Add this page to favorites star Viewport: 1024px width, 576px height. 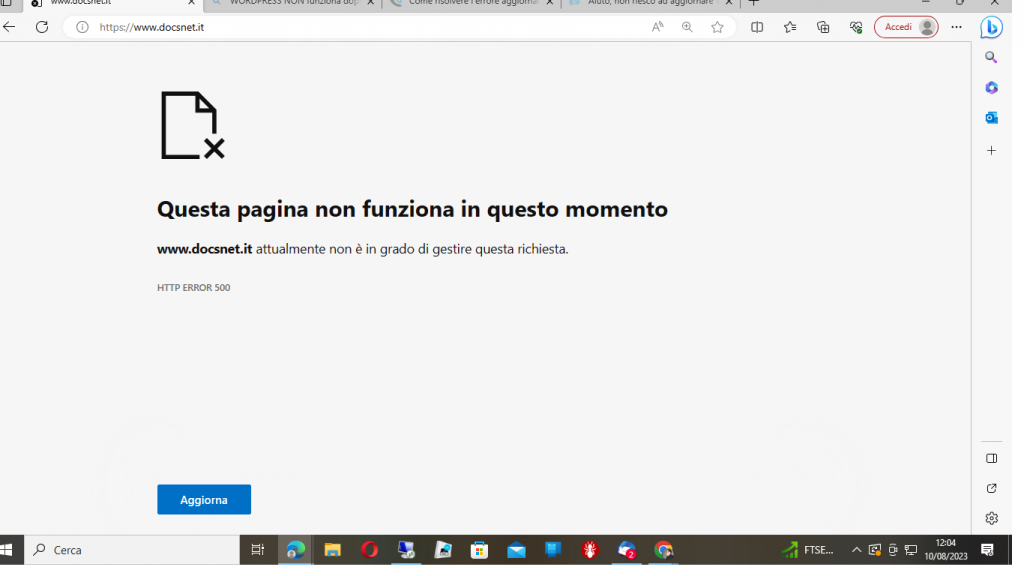pos(717,27)
